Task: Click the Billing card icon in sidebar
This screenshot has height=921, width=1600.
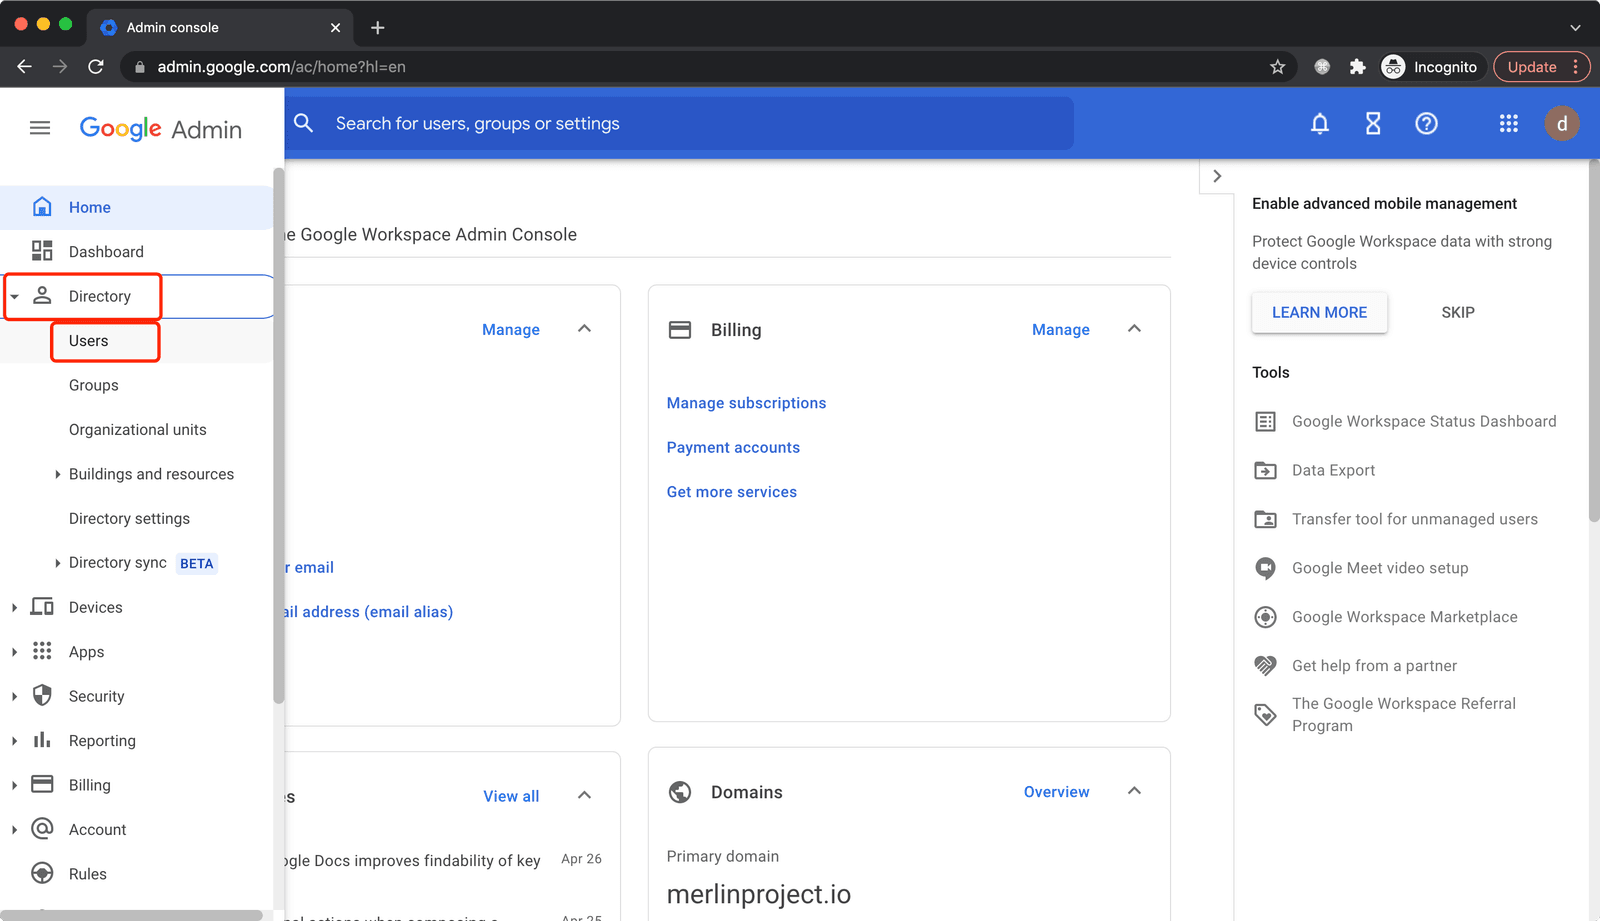Action: point(42,784)
